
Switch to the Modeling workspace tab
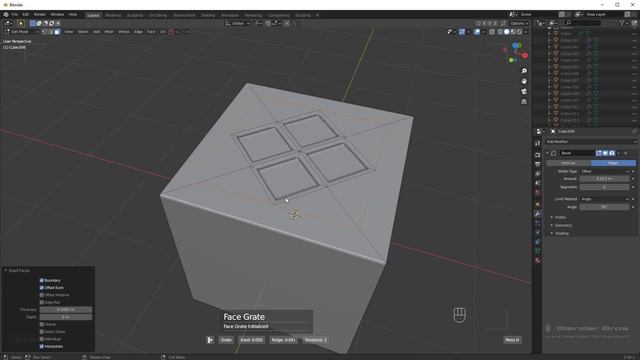pos(113,16)
